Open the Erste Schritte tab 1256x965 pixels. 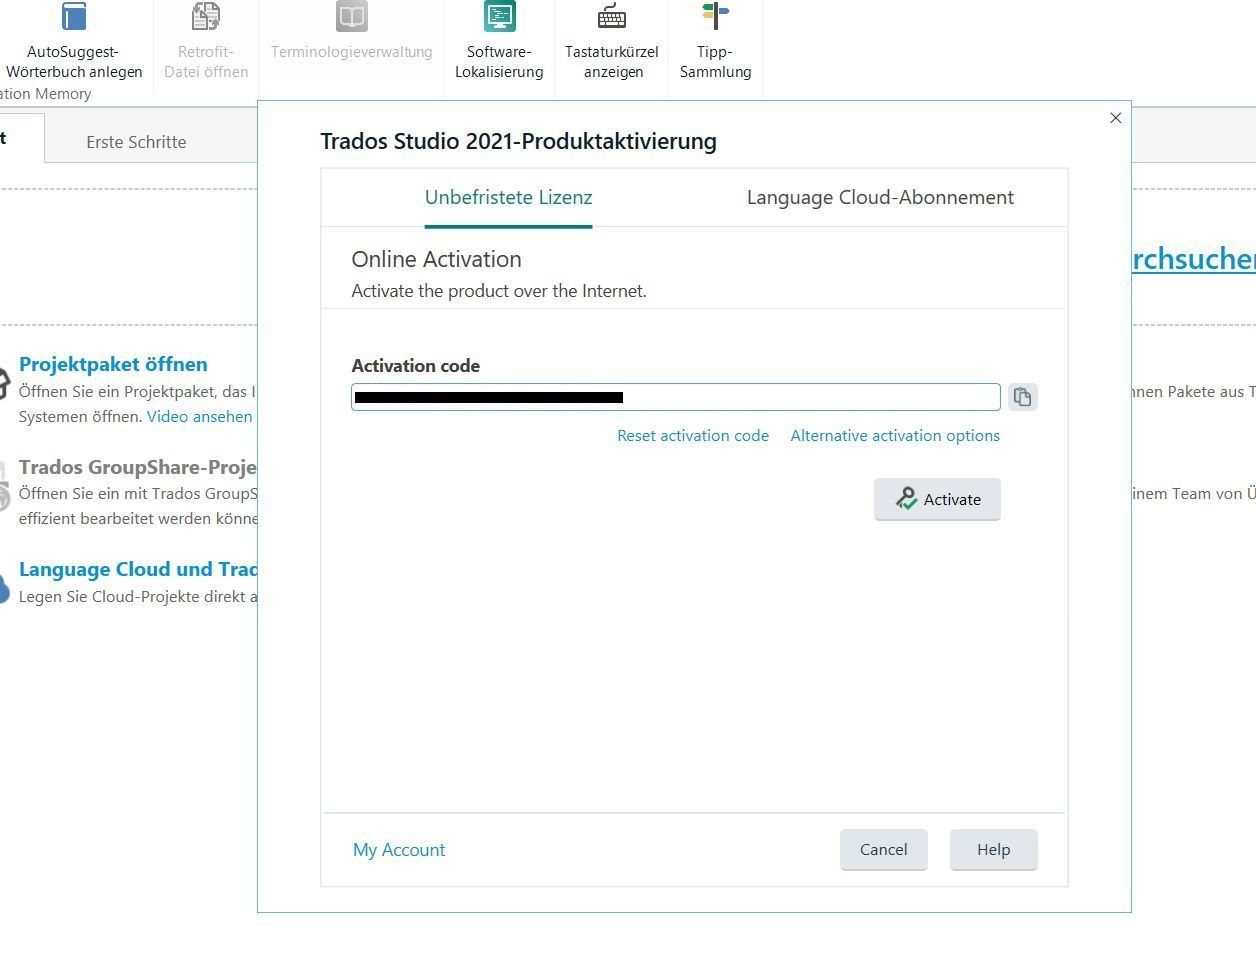point(136,142)
